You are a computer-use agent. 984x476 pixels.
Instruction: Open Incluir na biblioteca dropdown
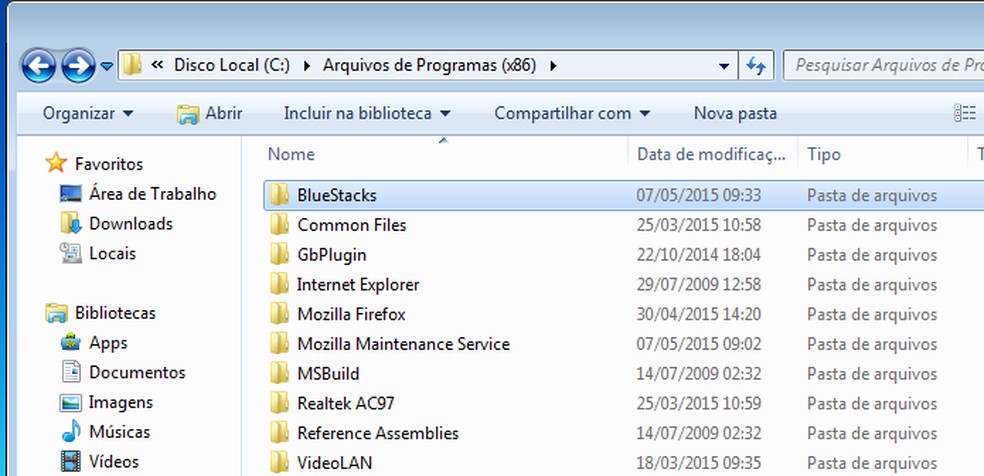(367, 114)
